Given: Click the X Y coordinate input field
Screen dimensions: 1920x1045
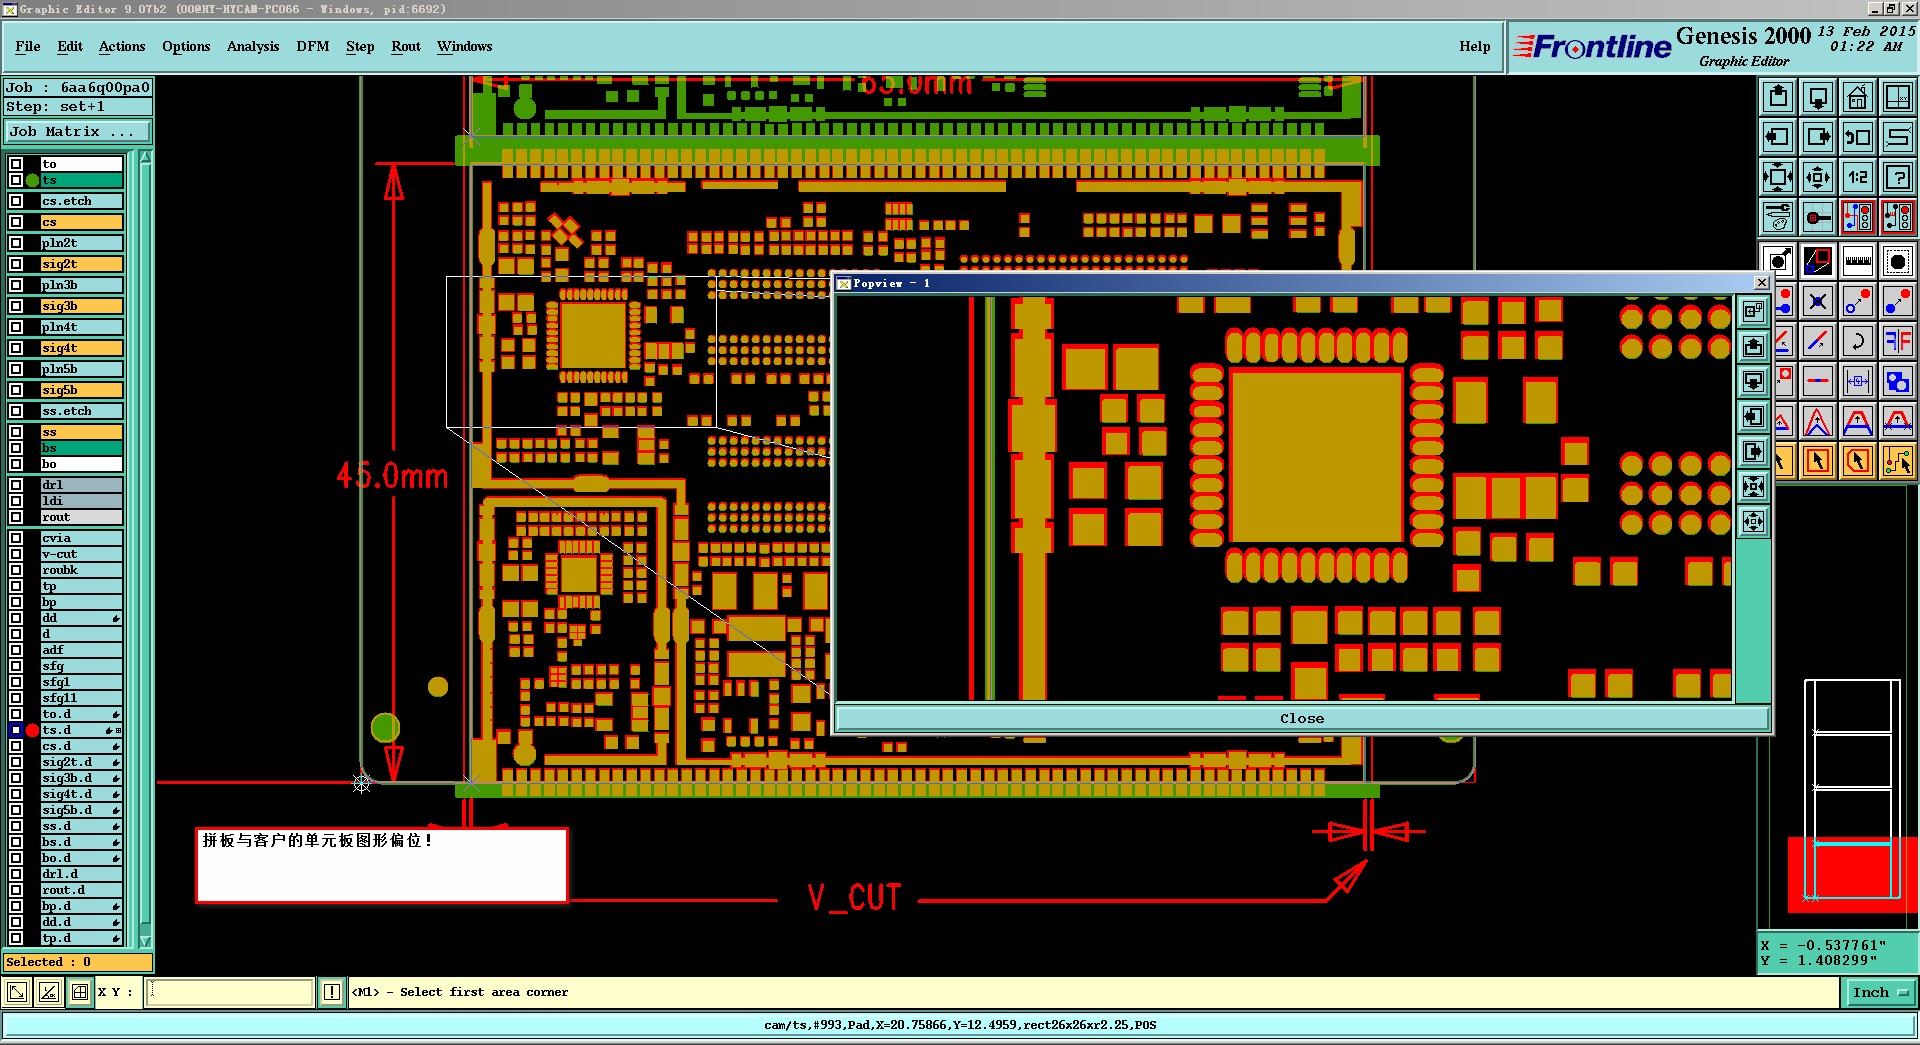Looking at the screenshot, I should [x=230, y=992].
